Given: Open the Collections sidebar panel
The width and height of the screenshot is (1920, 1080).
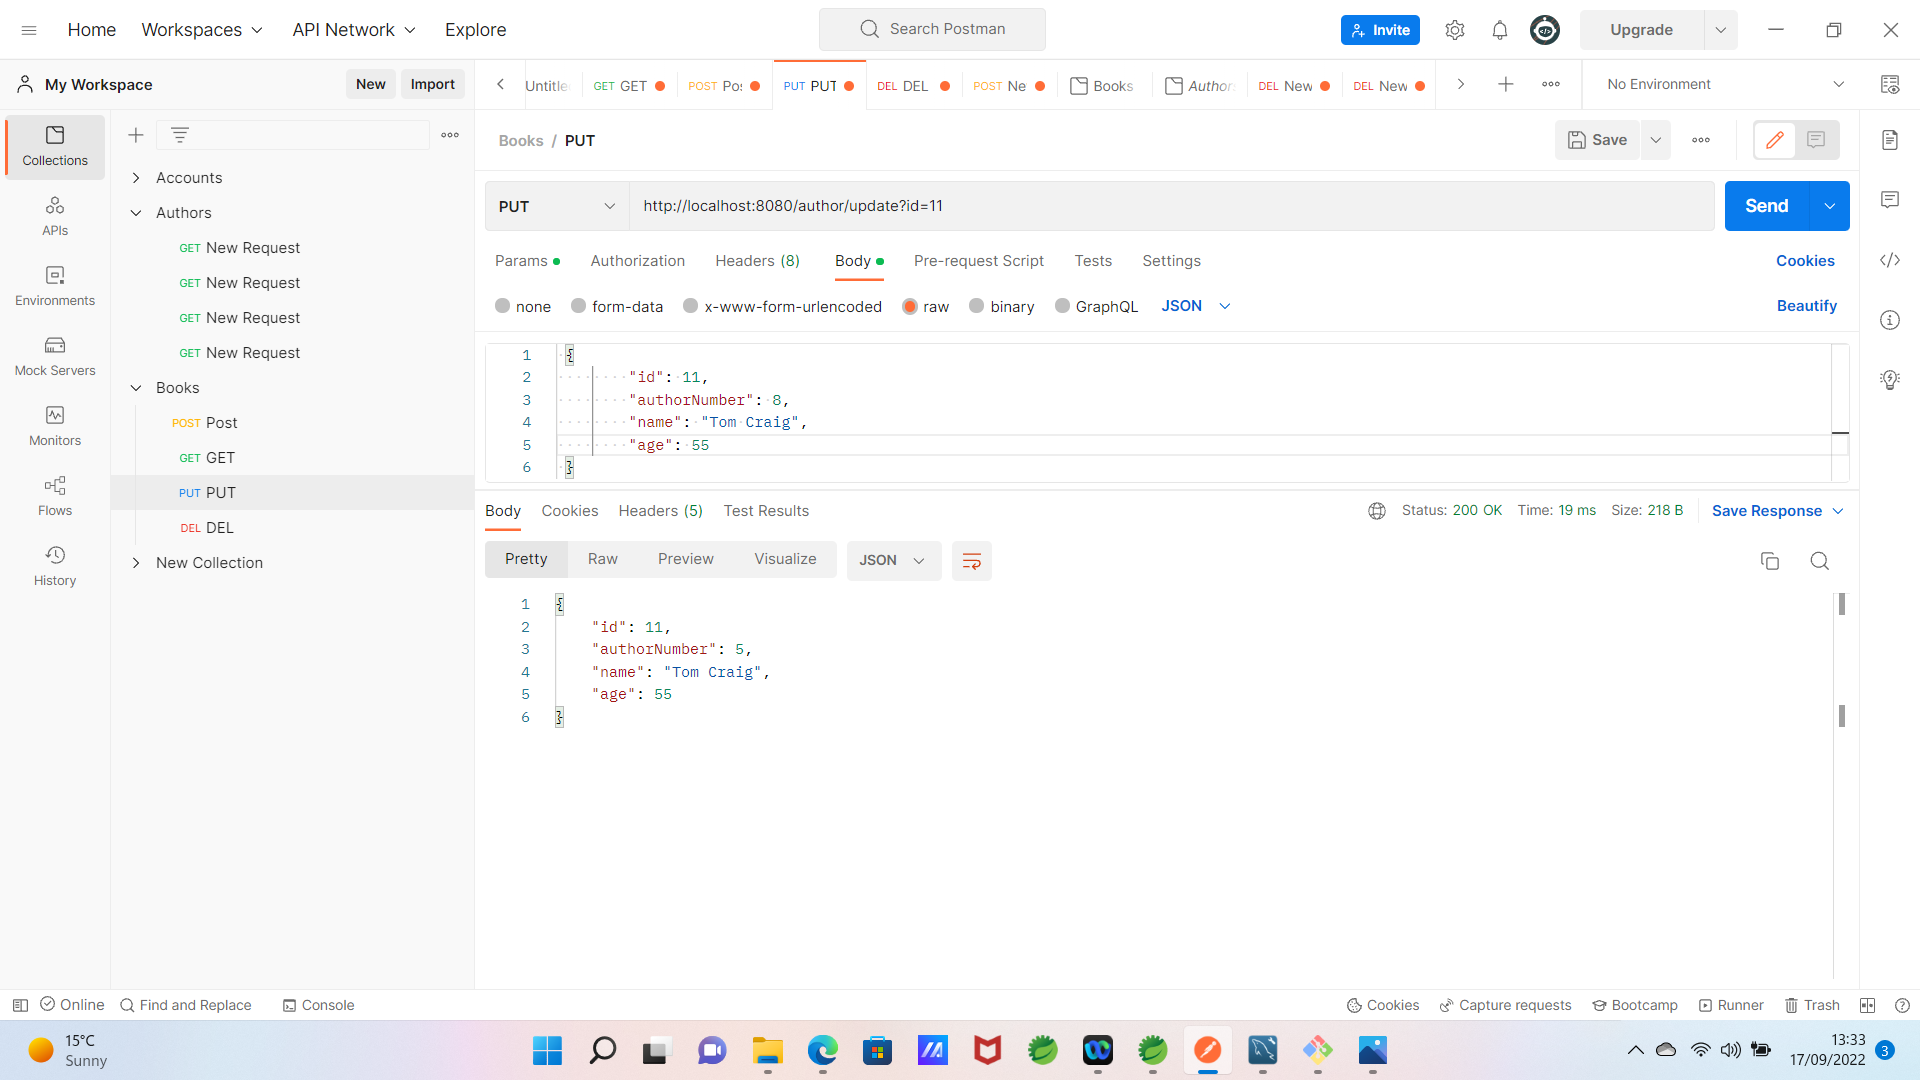Looking at the screenshot, I should tap(55, 146).
